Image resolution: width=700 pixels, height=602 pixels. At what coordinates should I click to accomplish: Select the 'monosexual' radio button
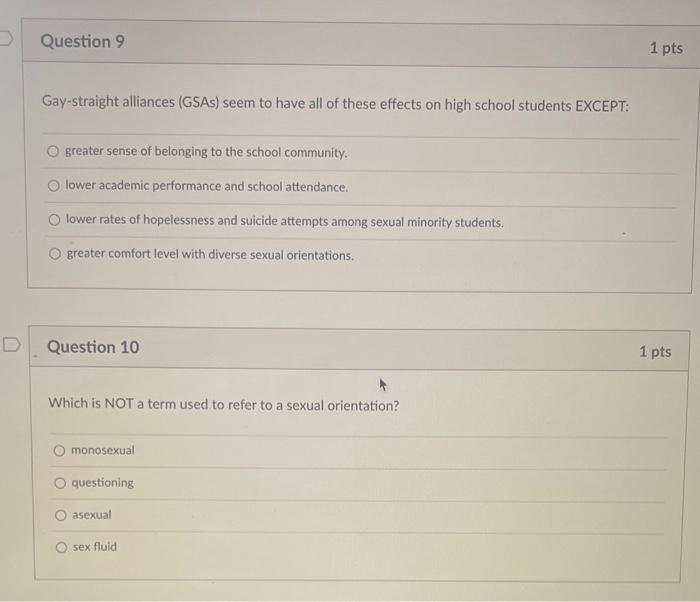[59, 451]
